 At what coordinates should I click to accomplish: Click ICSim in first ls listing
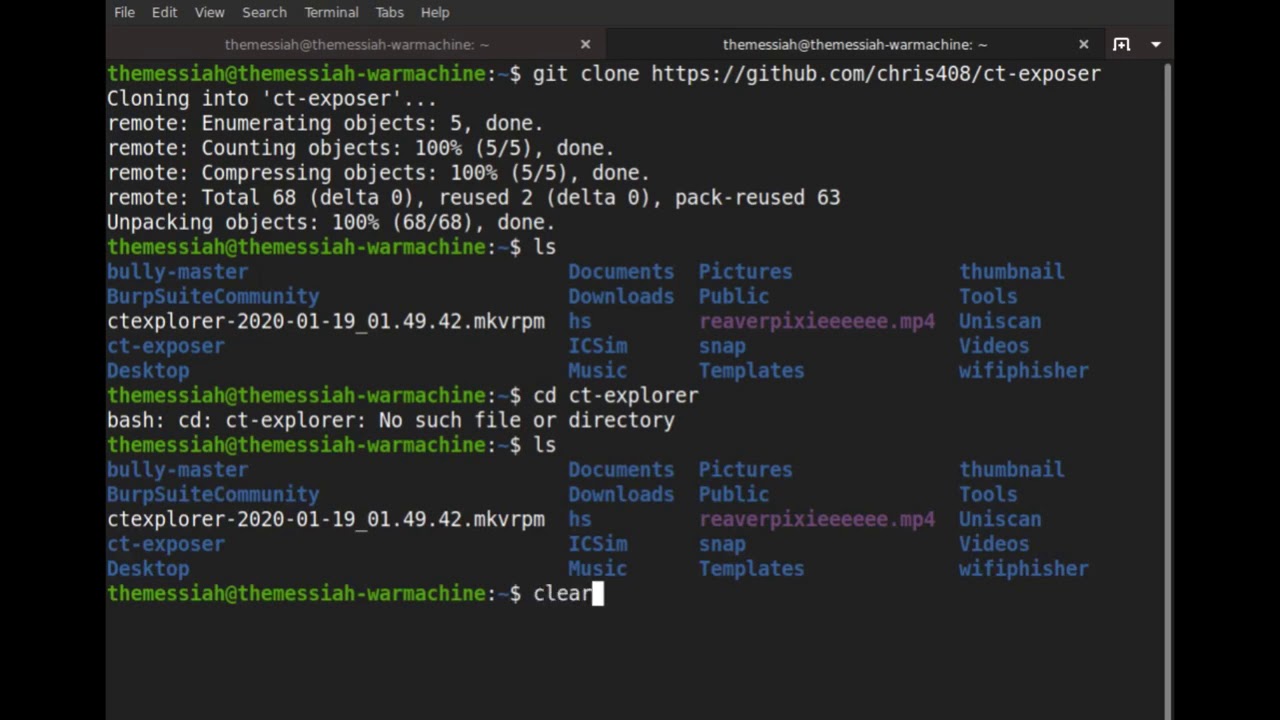tap(598, 346)
